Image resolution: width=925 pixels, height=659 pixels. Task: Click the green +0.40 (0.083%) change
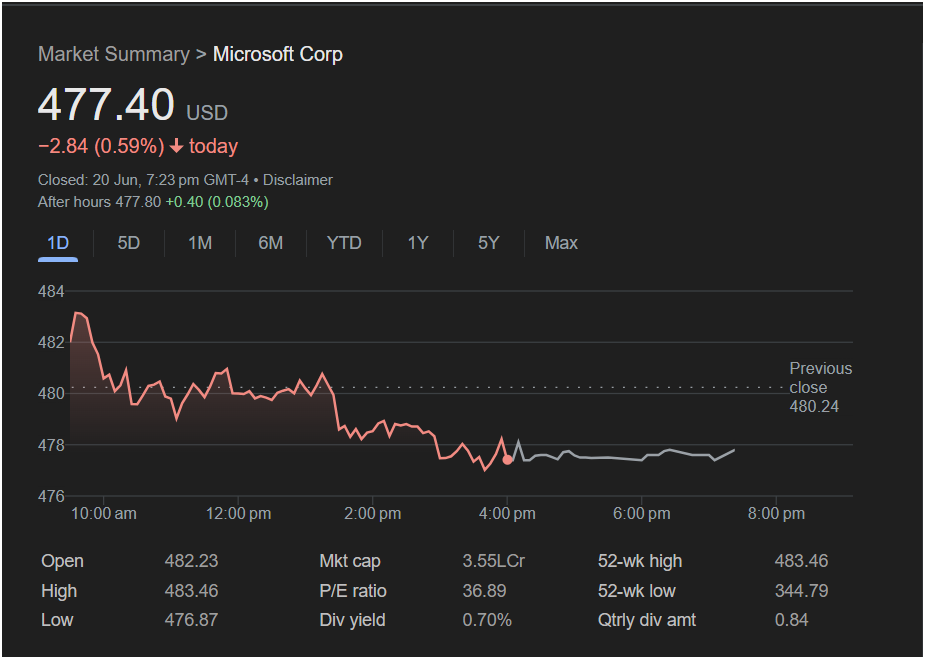(217, 202)
